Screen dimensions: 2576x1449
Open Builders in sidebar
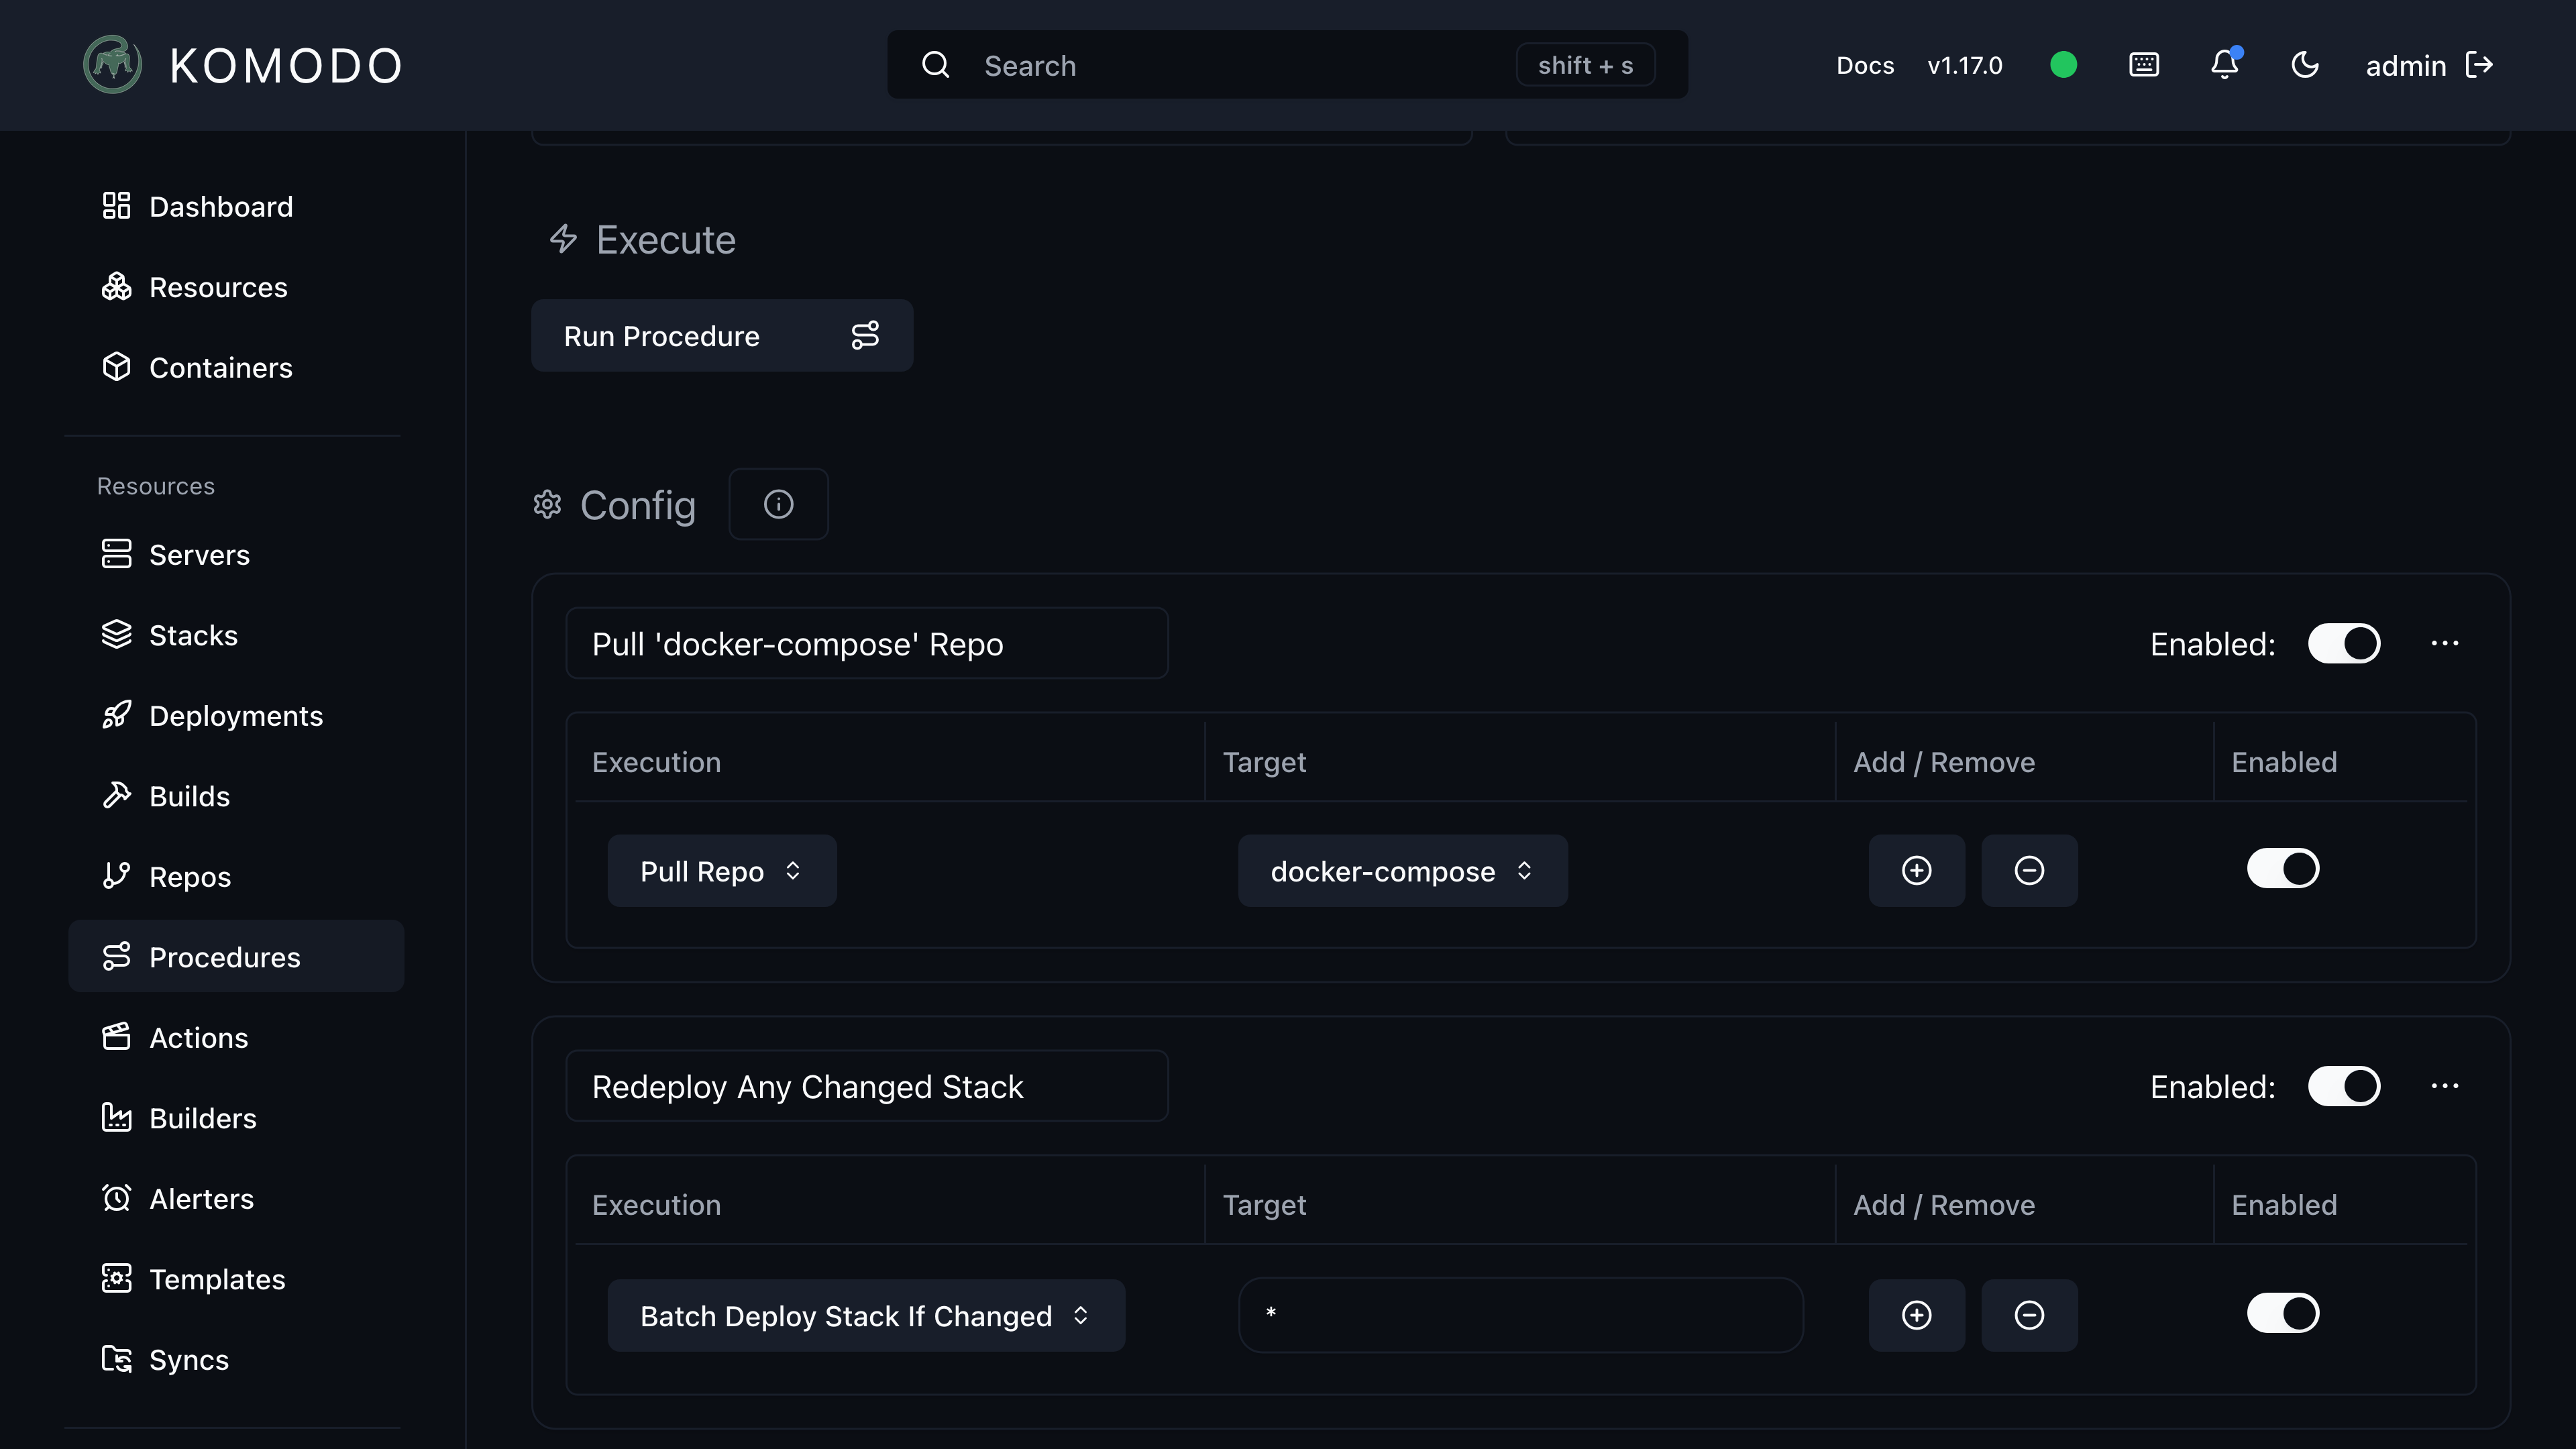[x=236, y=1118]
